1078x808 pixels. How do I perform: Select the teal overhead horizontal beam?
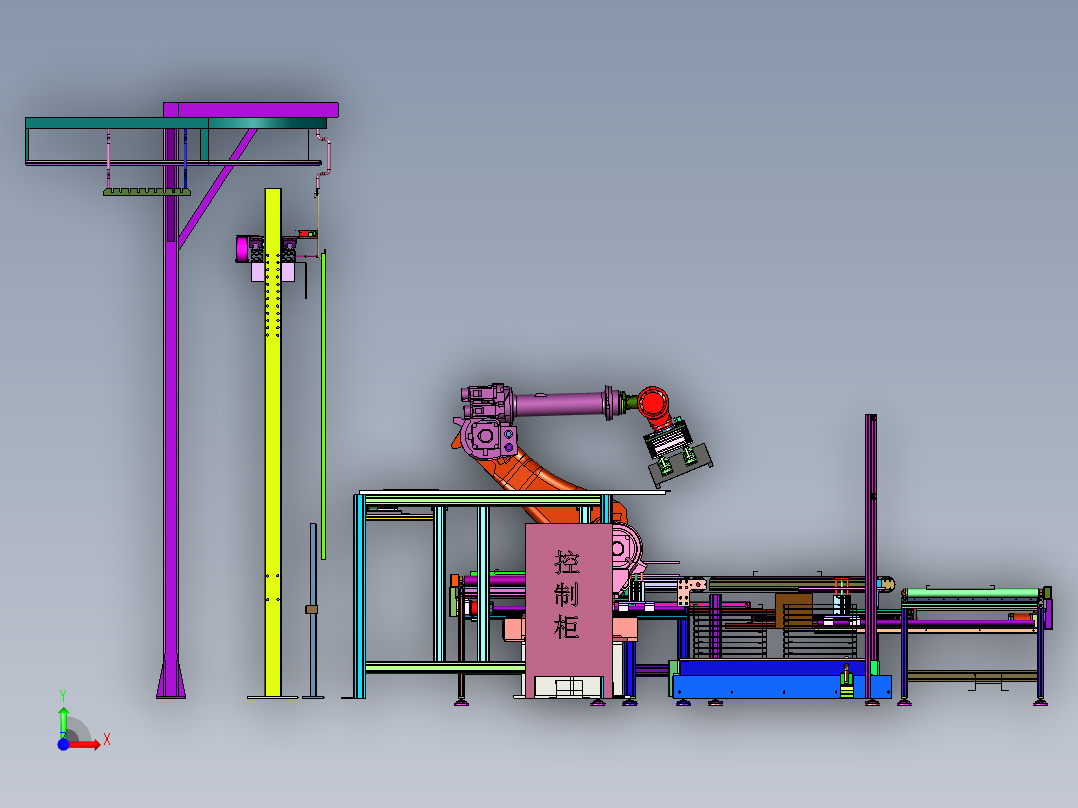176,123
